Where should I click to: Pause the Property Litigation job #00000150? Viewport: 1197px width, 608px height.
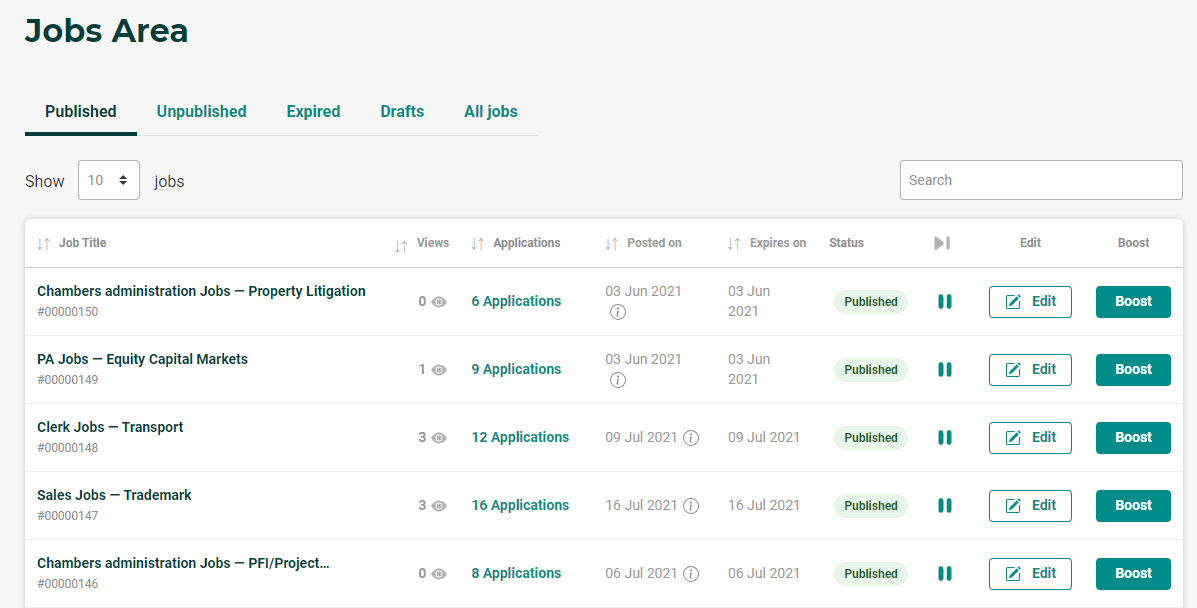(x=944, y=302)
